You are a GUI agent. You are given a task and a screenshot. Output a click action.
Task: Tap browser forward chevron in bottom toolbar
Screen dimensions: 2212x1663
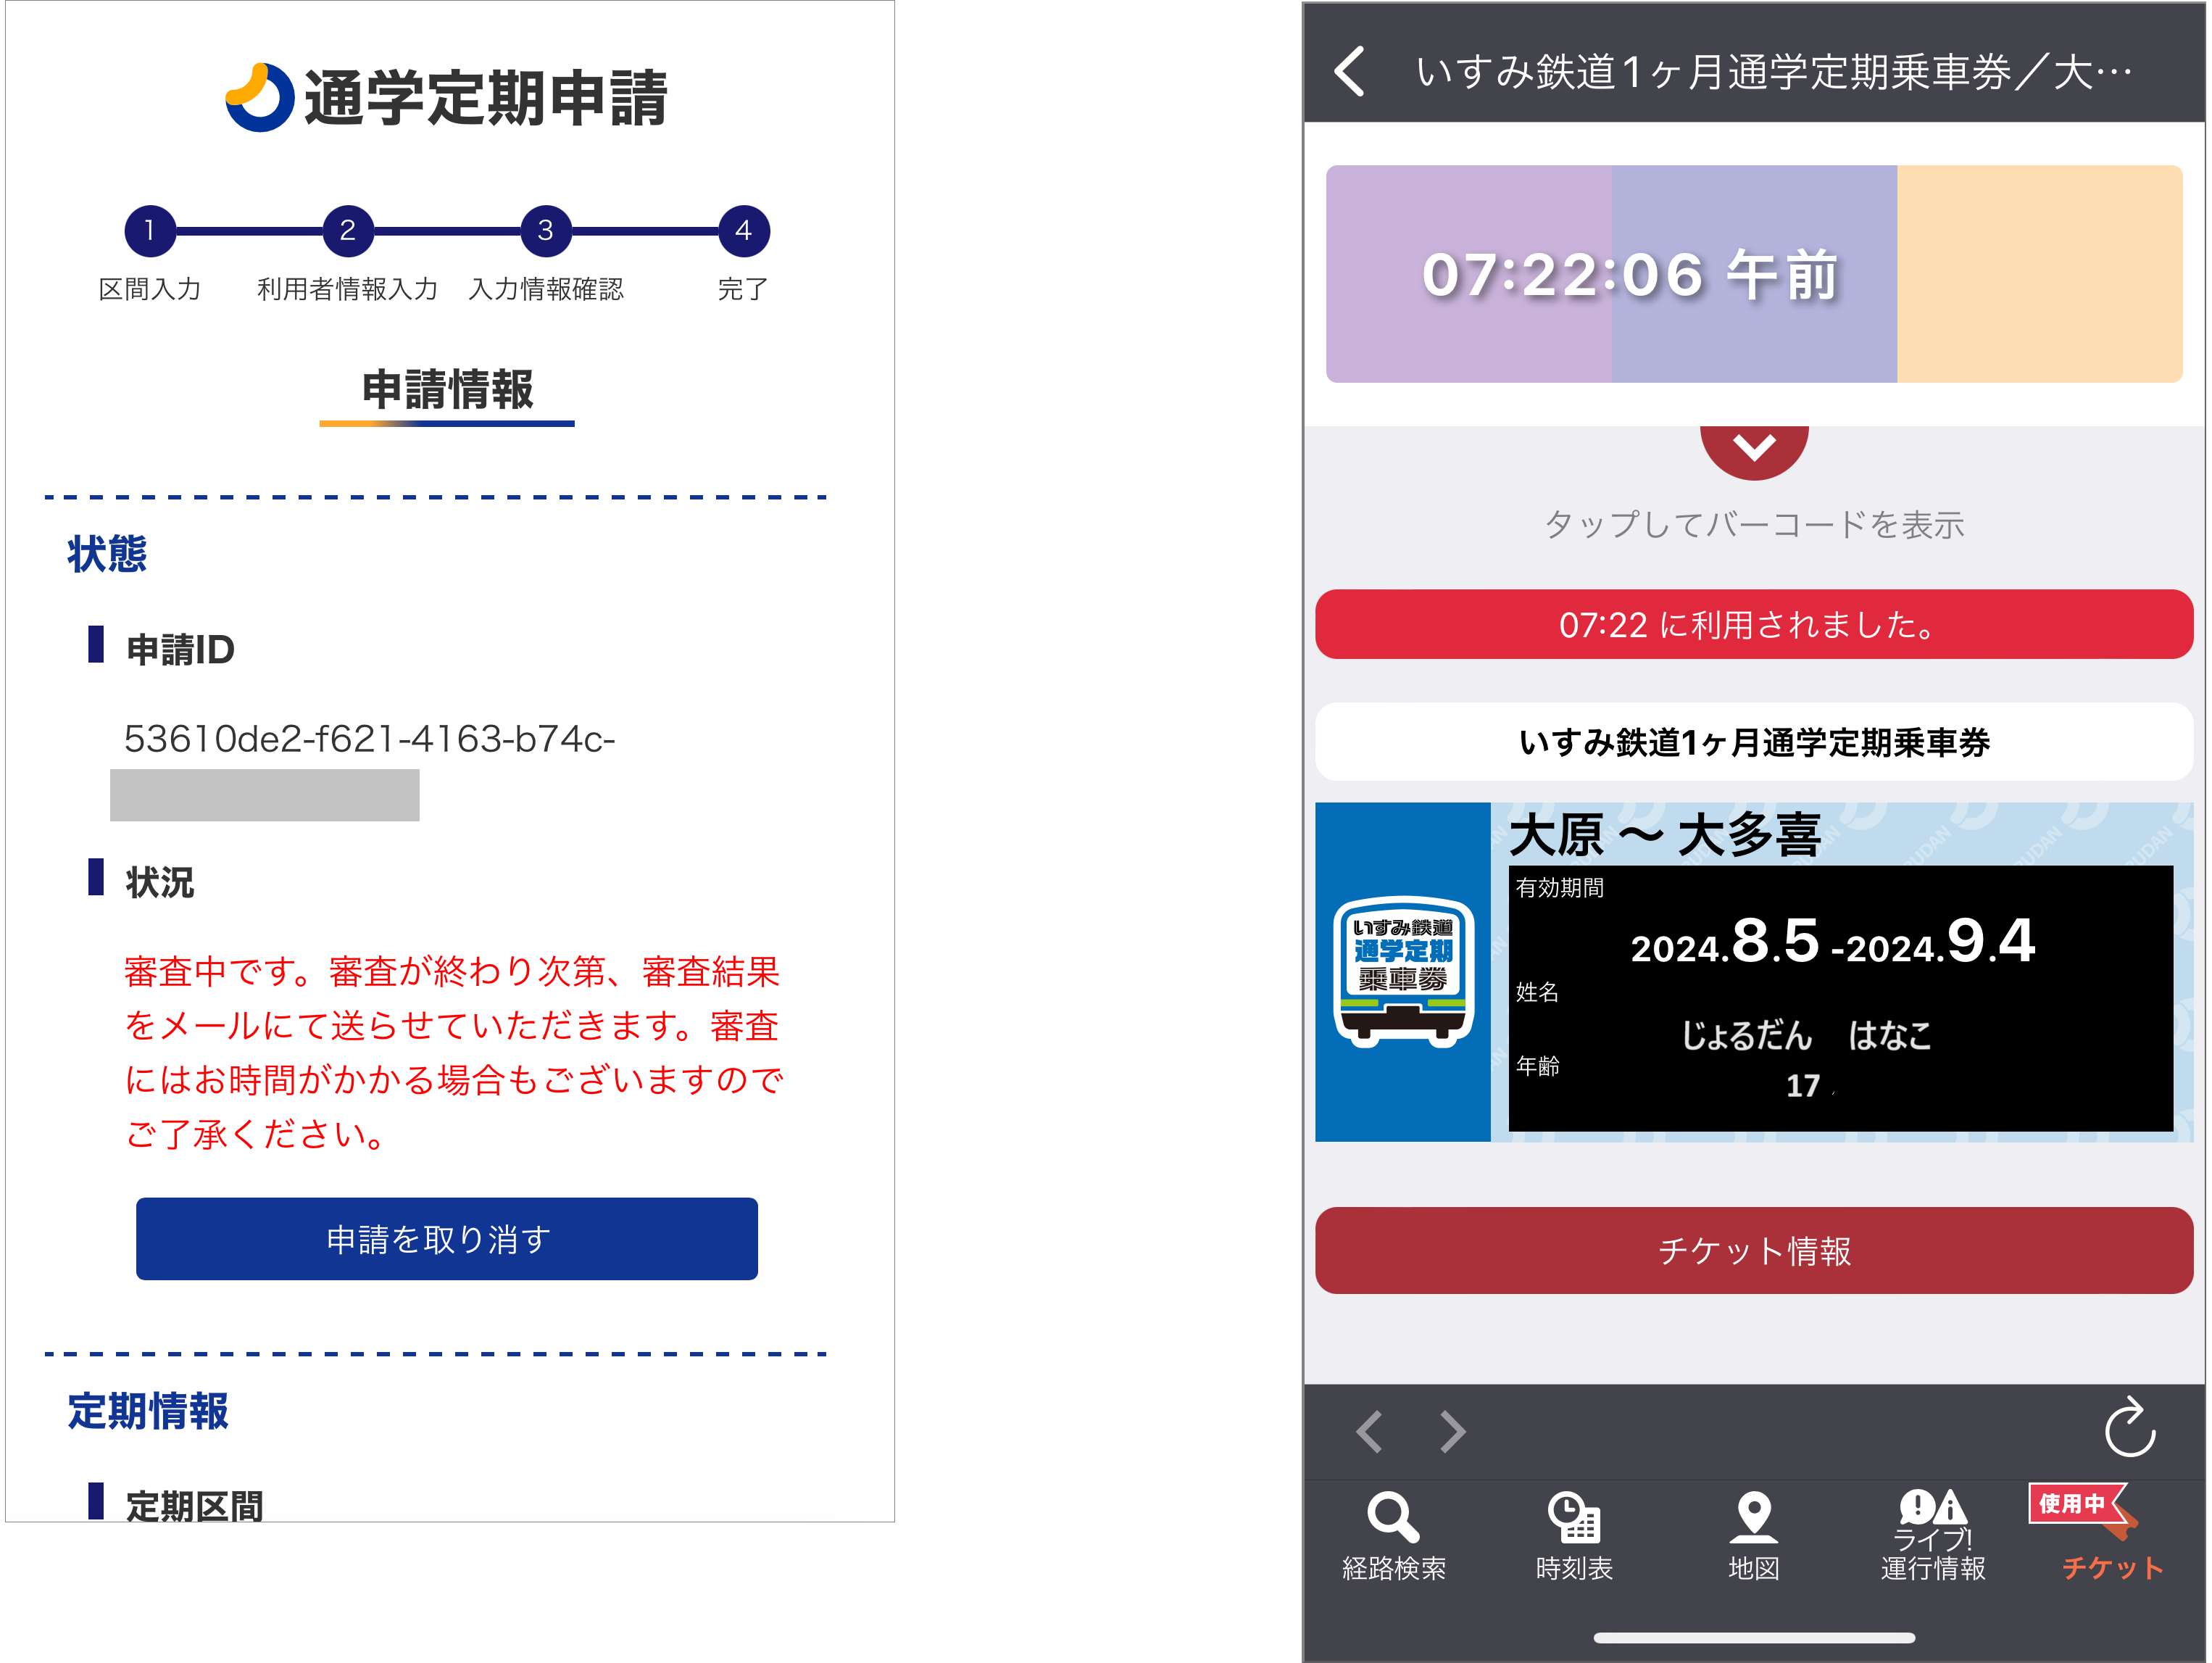click(x=1452, y=1431)
